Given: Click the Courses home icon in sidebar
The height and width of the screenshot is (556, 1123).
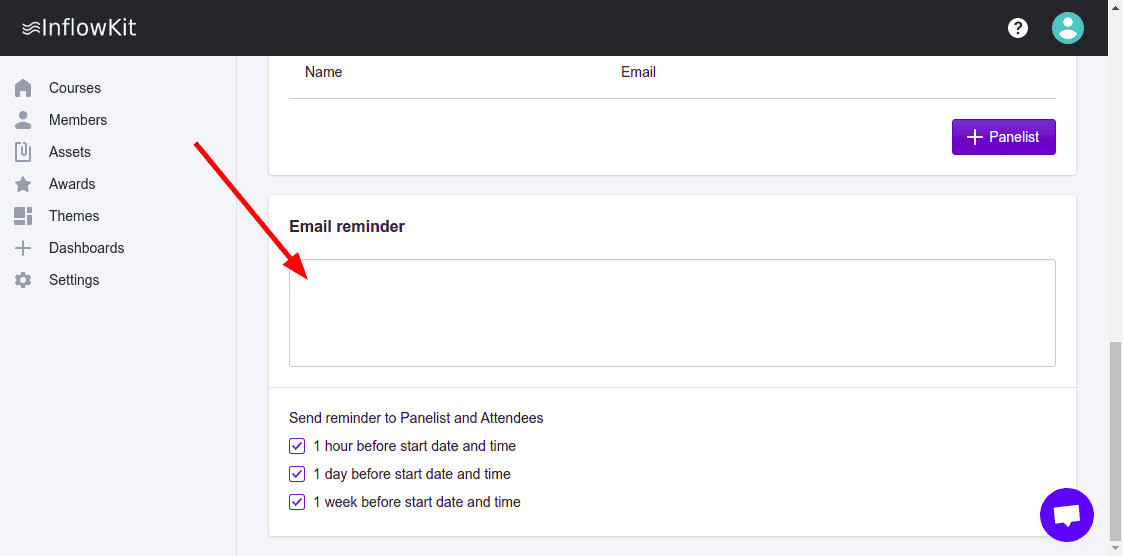Looking at the screenshot, I should (x=24, y=88).
